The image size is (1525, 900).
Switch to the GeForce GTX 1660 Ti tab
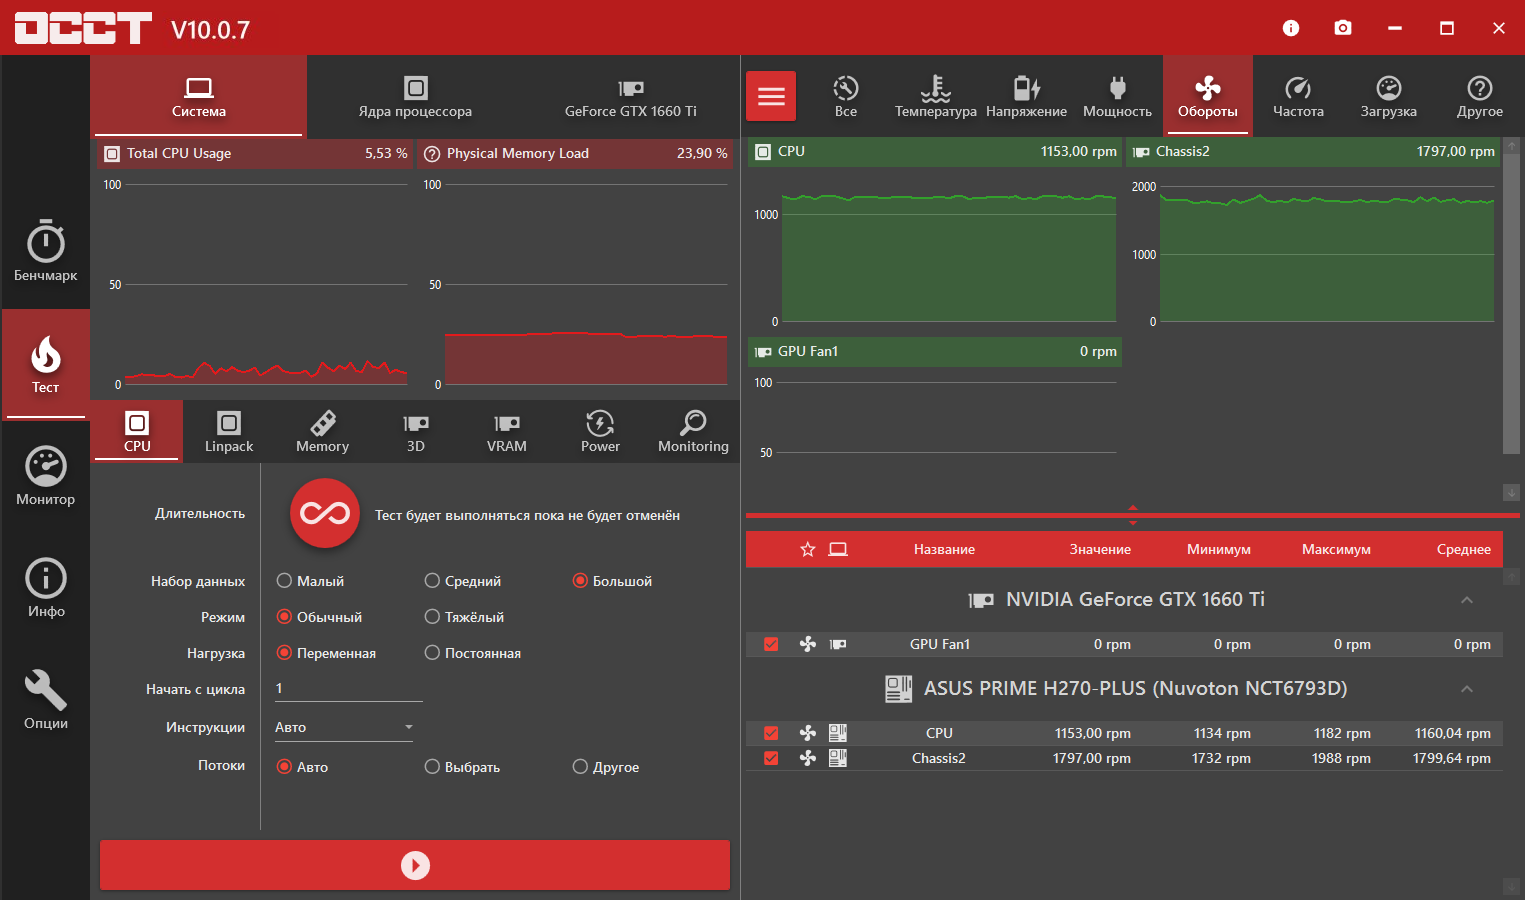point(631,96)
